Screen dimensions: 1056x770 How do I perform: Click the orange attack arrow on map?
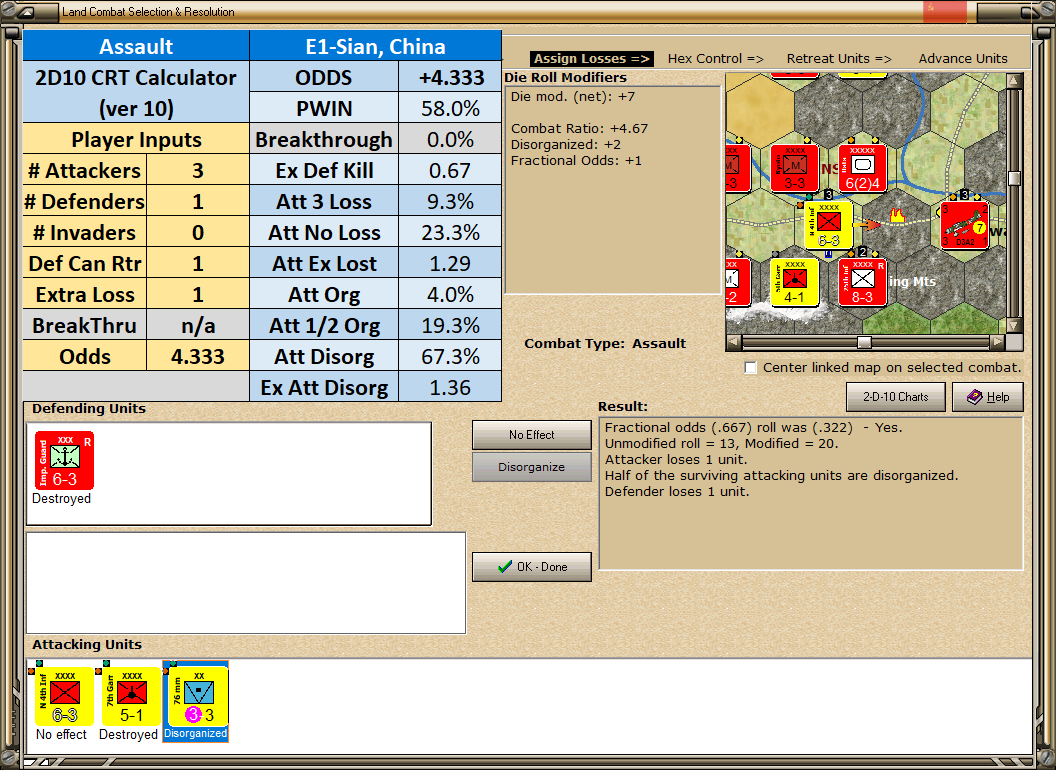point(868,224)
